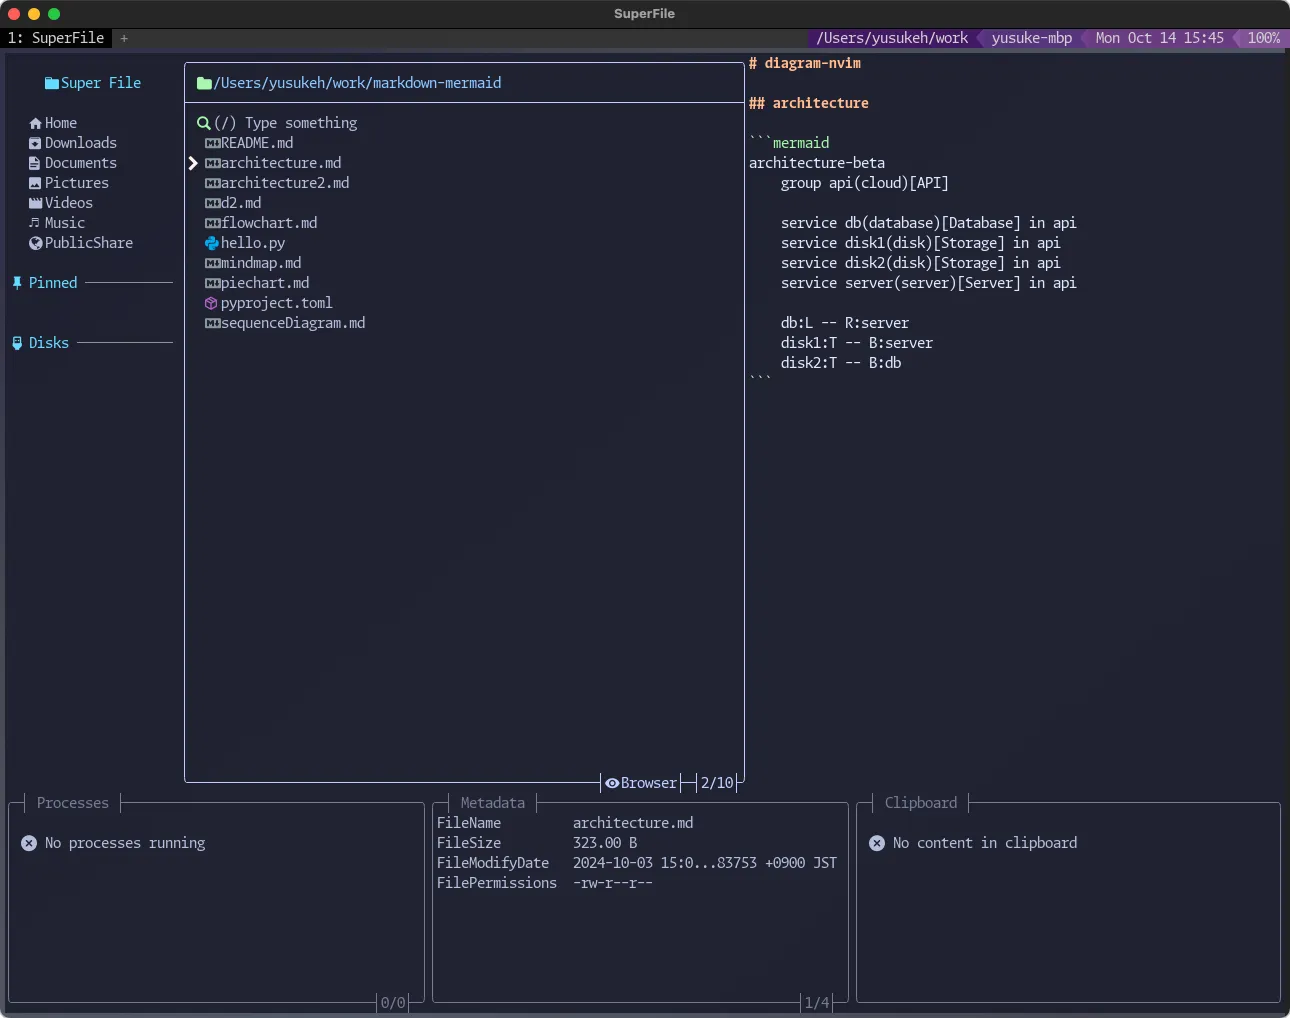This screenshot has width=1290, height=1018.
Task: Click the Music note icon
Action: point(35,223)
